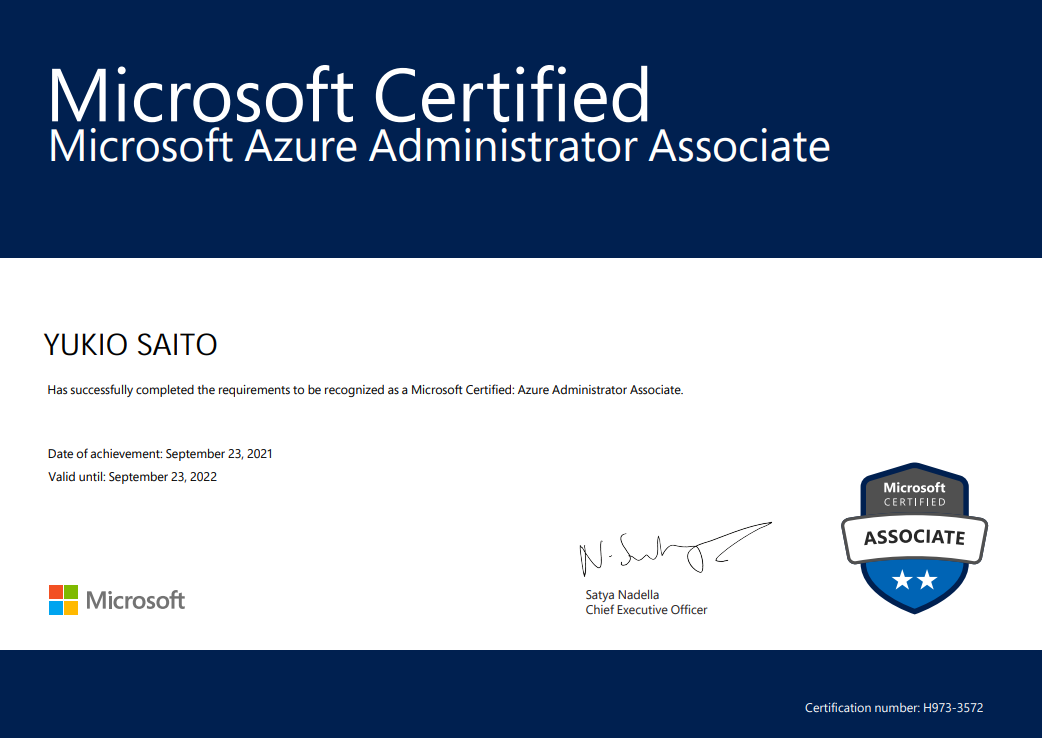Viewport: 1042px width, 738px height.
Task: Click the ASSOCIATE banner on the badge
Action: 914,538
